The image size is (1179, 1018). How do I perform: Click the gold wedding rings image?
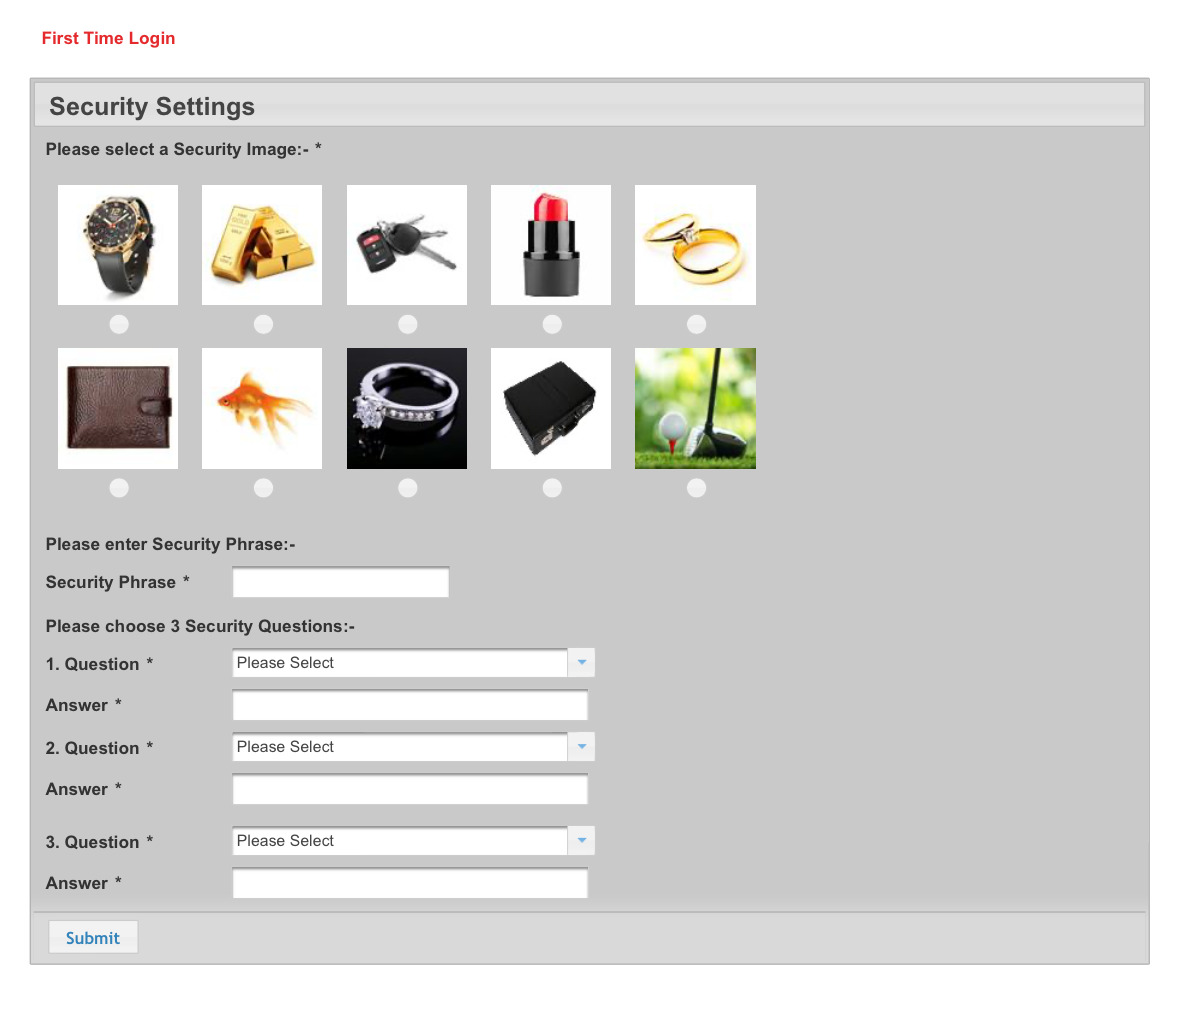tap(695, 245)
